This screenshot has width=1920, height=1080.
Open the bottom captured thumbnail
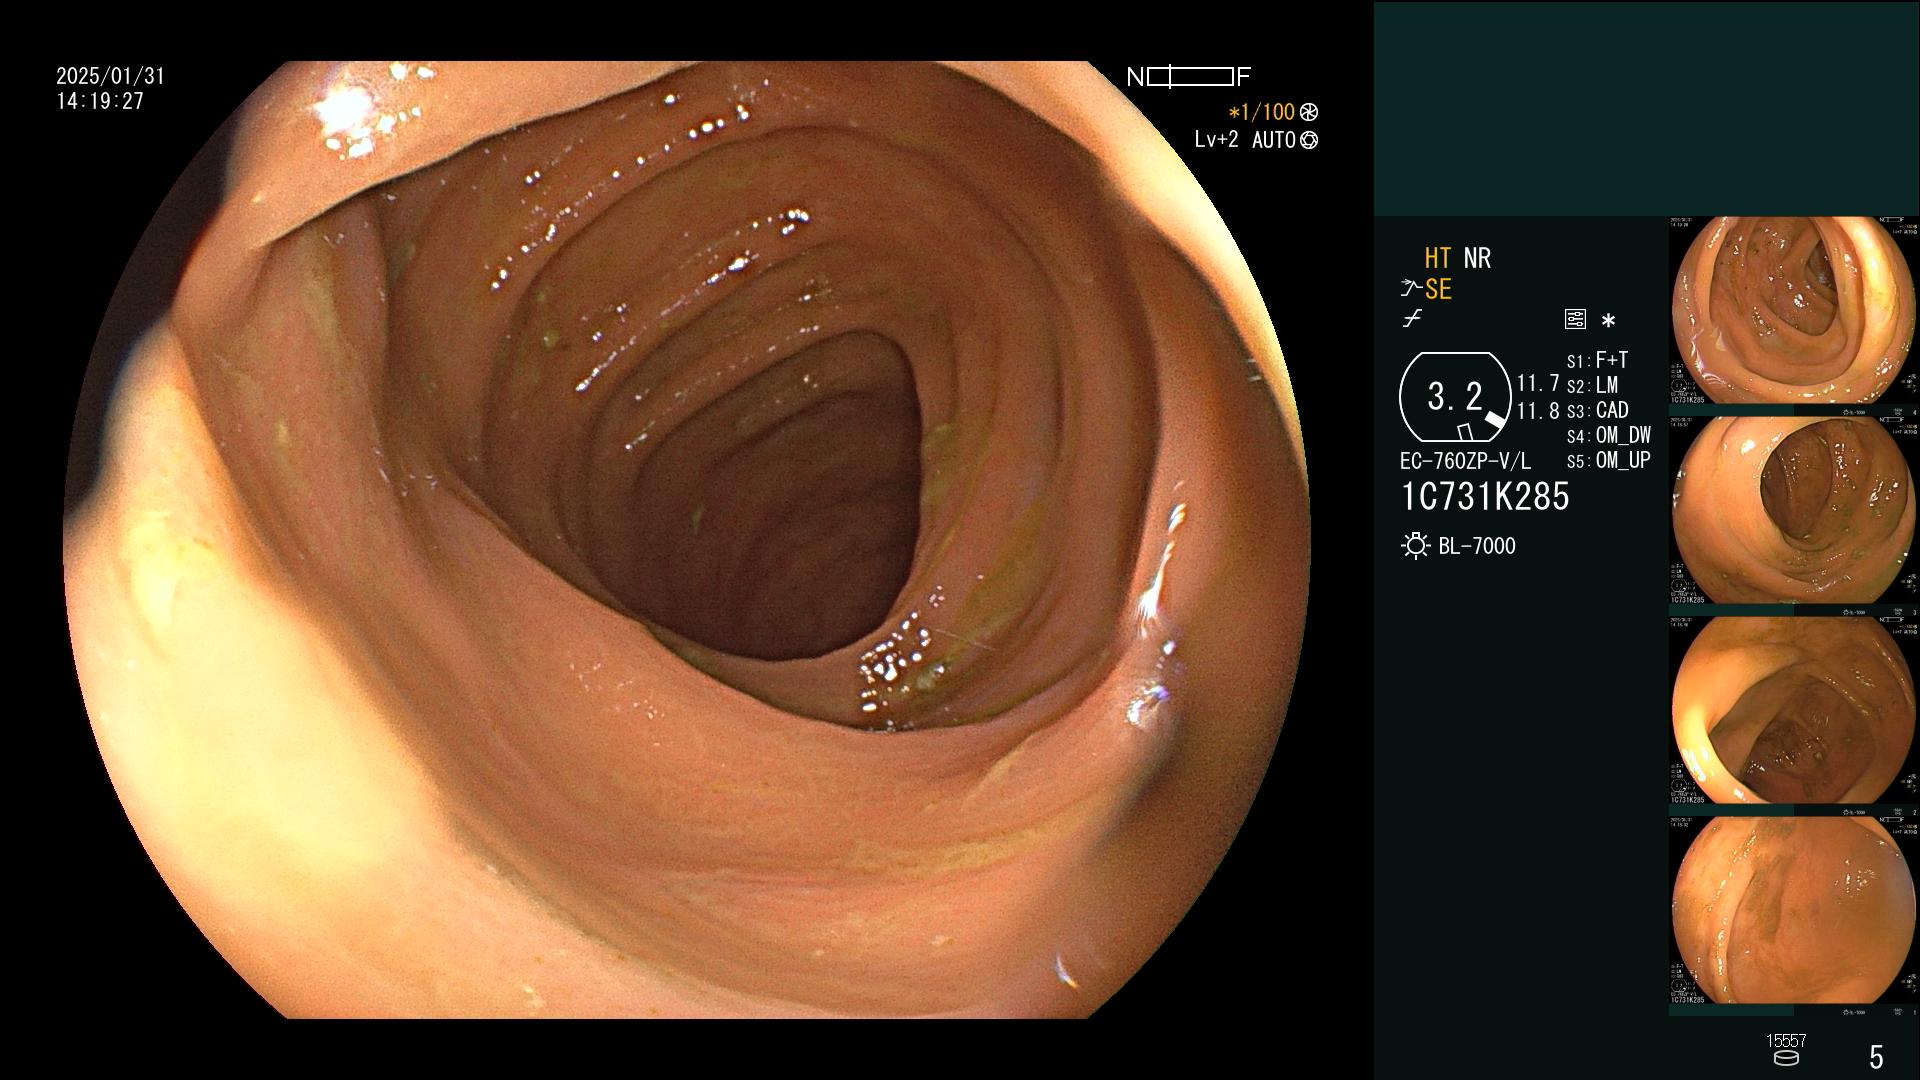pos(1794,910)
